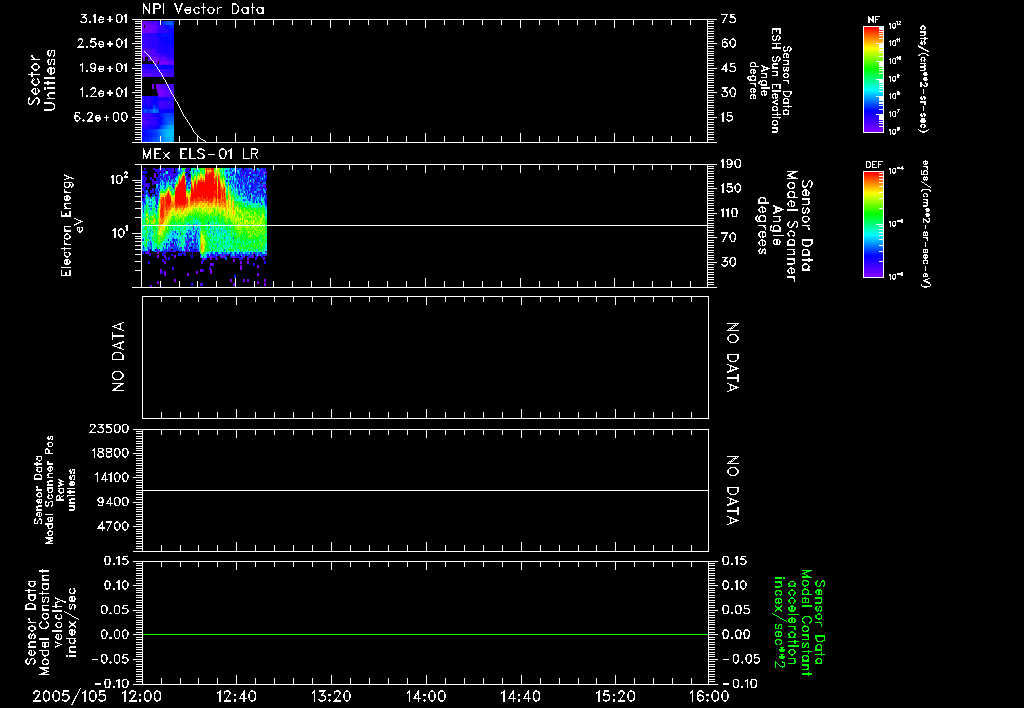Click the 23500 tick label
The height and width of the screenshot is (708, 1024).
110,428
